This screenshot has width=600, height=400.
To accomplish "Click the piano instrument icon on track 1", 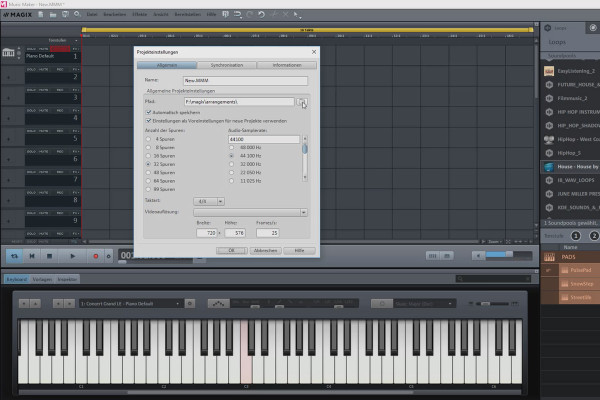I will (8, 52).
